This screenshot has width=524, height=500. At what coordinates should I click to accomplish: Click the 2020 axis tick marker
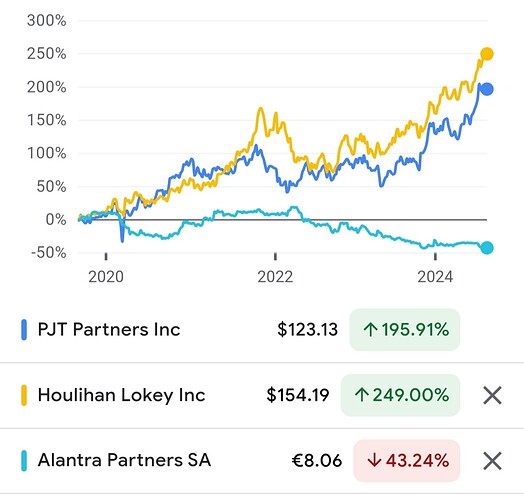click(x=106, y=256)
